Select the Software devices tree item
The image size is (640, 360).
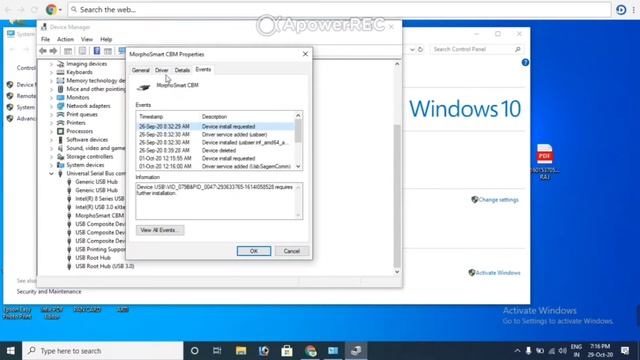tap(87, 140)
